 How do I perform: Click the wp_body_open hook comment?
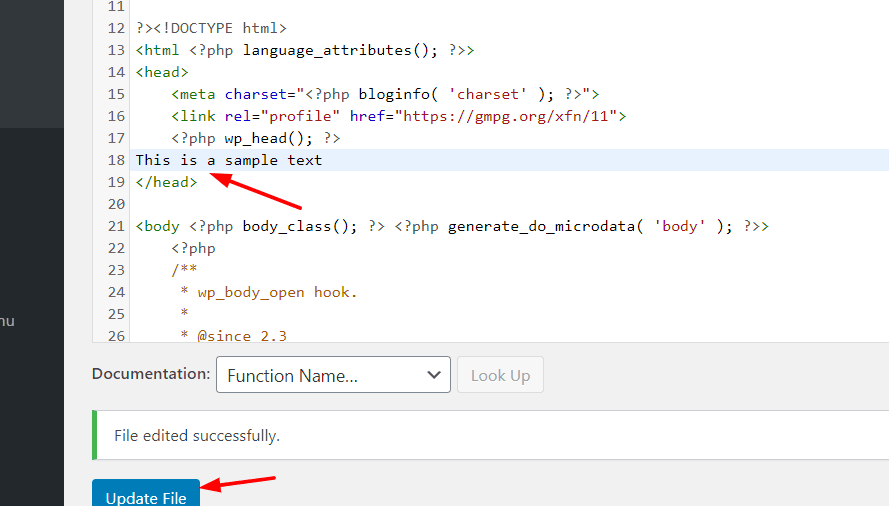point(277,292)
